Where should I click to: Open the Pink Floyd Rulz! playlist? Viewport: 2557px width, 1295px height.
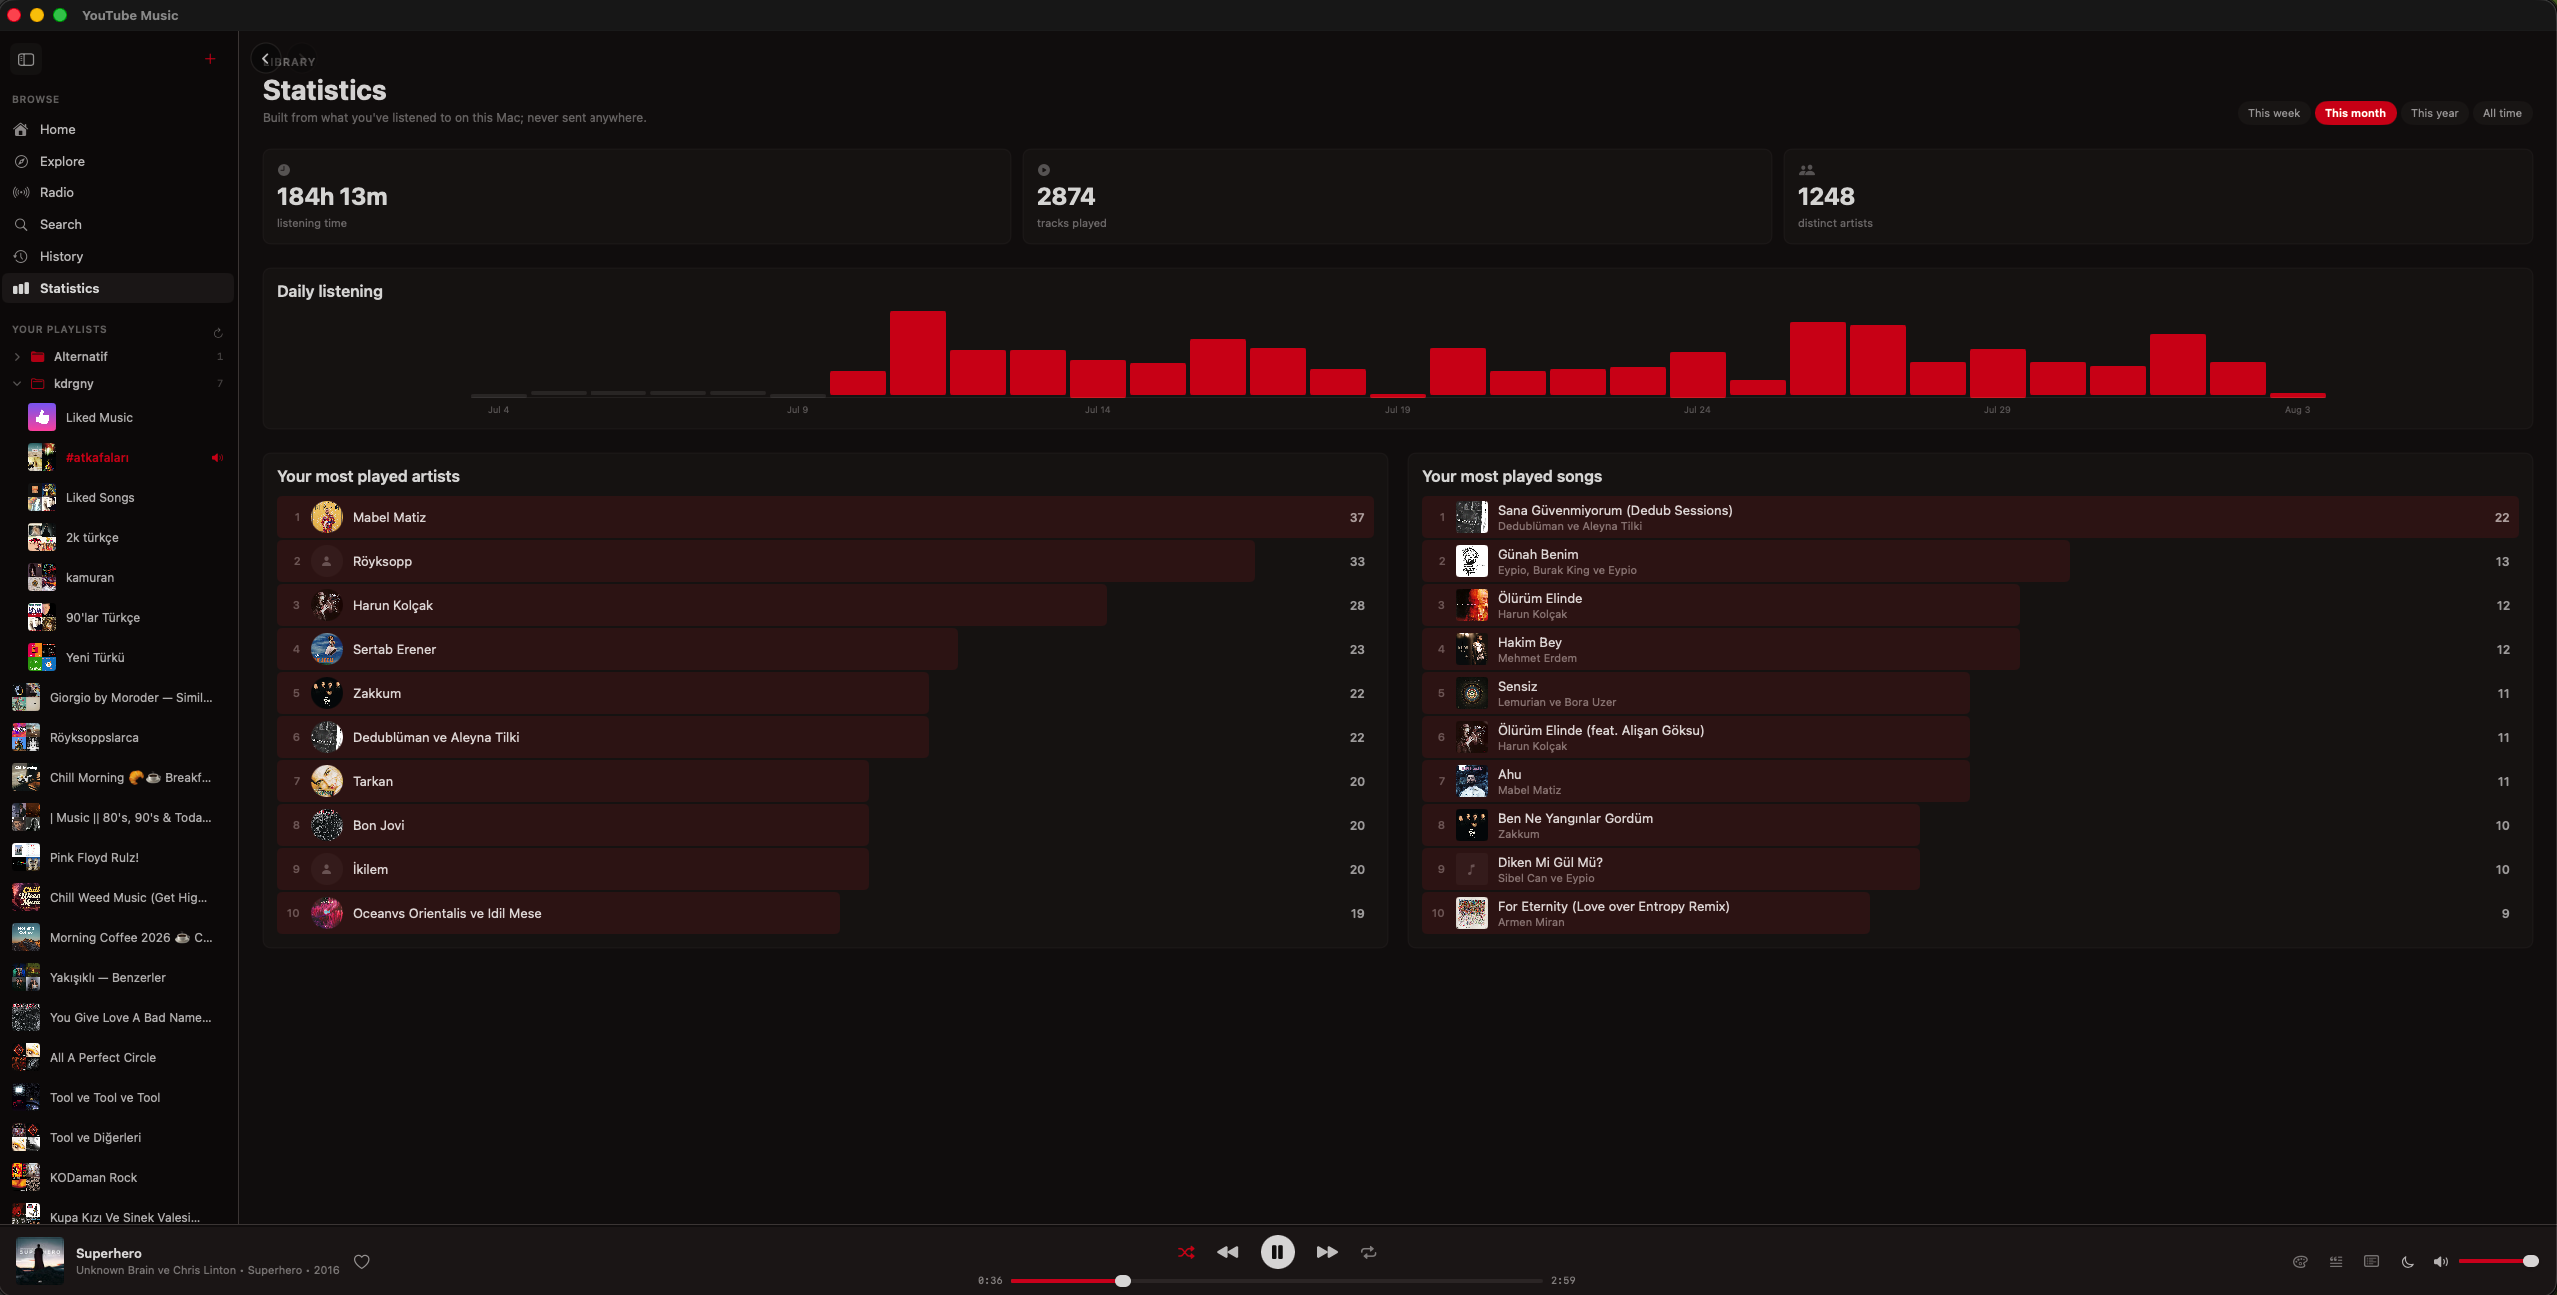pos(119,857)
